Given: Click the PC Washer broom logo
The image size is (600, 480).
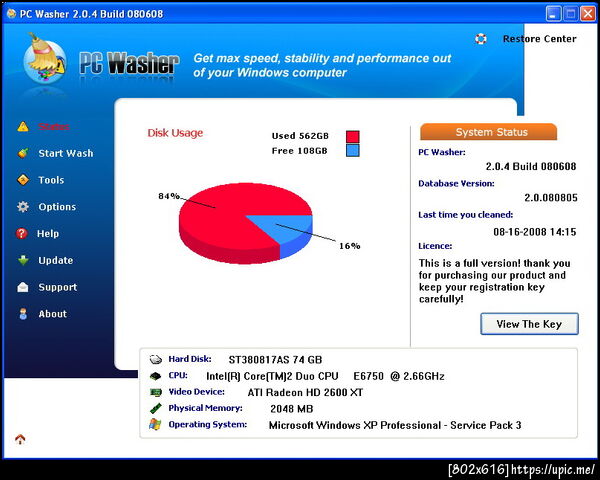Looking at the screenshot, I should click(44, 59).
